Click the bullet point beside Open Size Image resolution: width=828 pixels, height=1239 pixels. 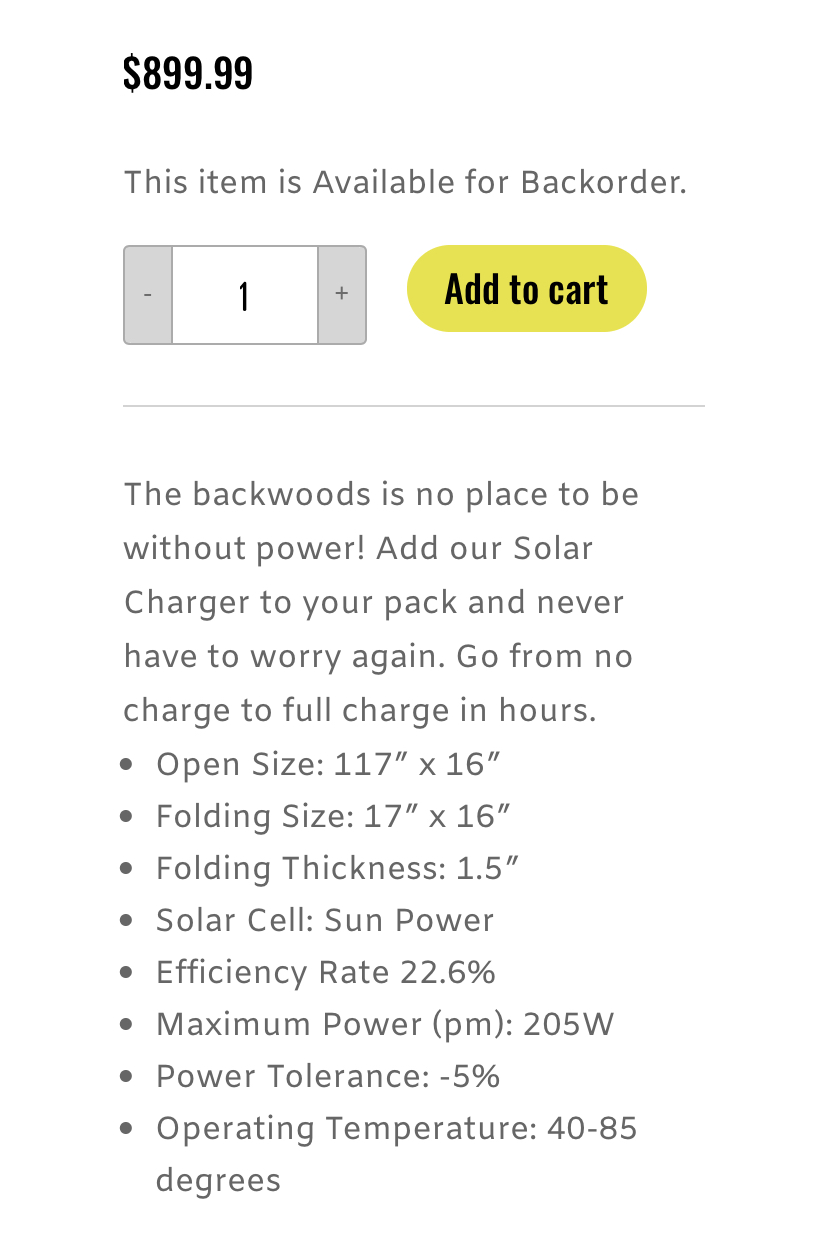(x=126, y=765)
